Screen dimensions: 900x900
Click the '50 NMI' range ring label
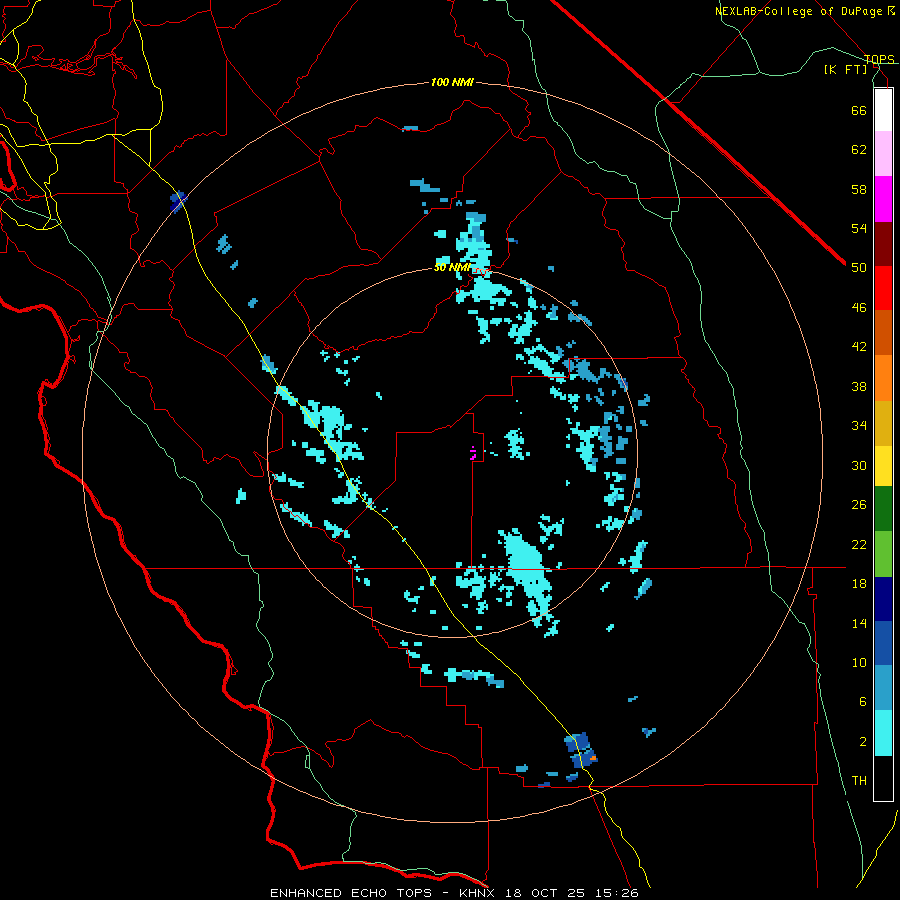(452, 267)
